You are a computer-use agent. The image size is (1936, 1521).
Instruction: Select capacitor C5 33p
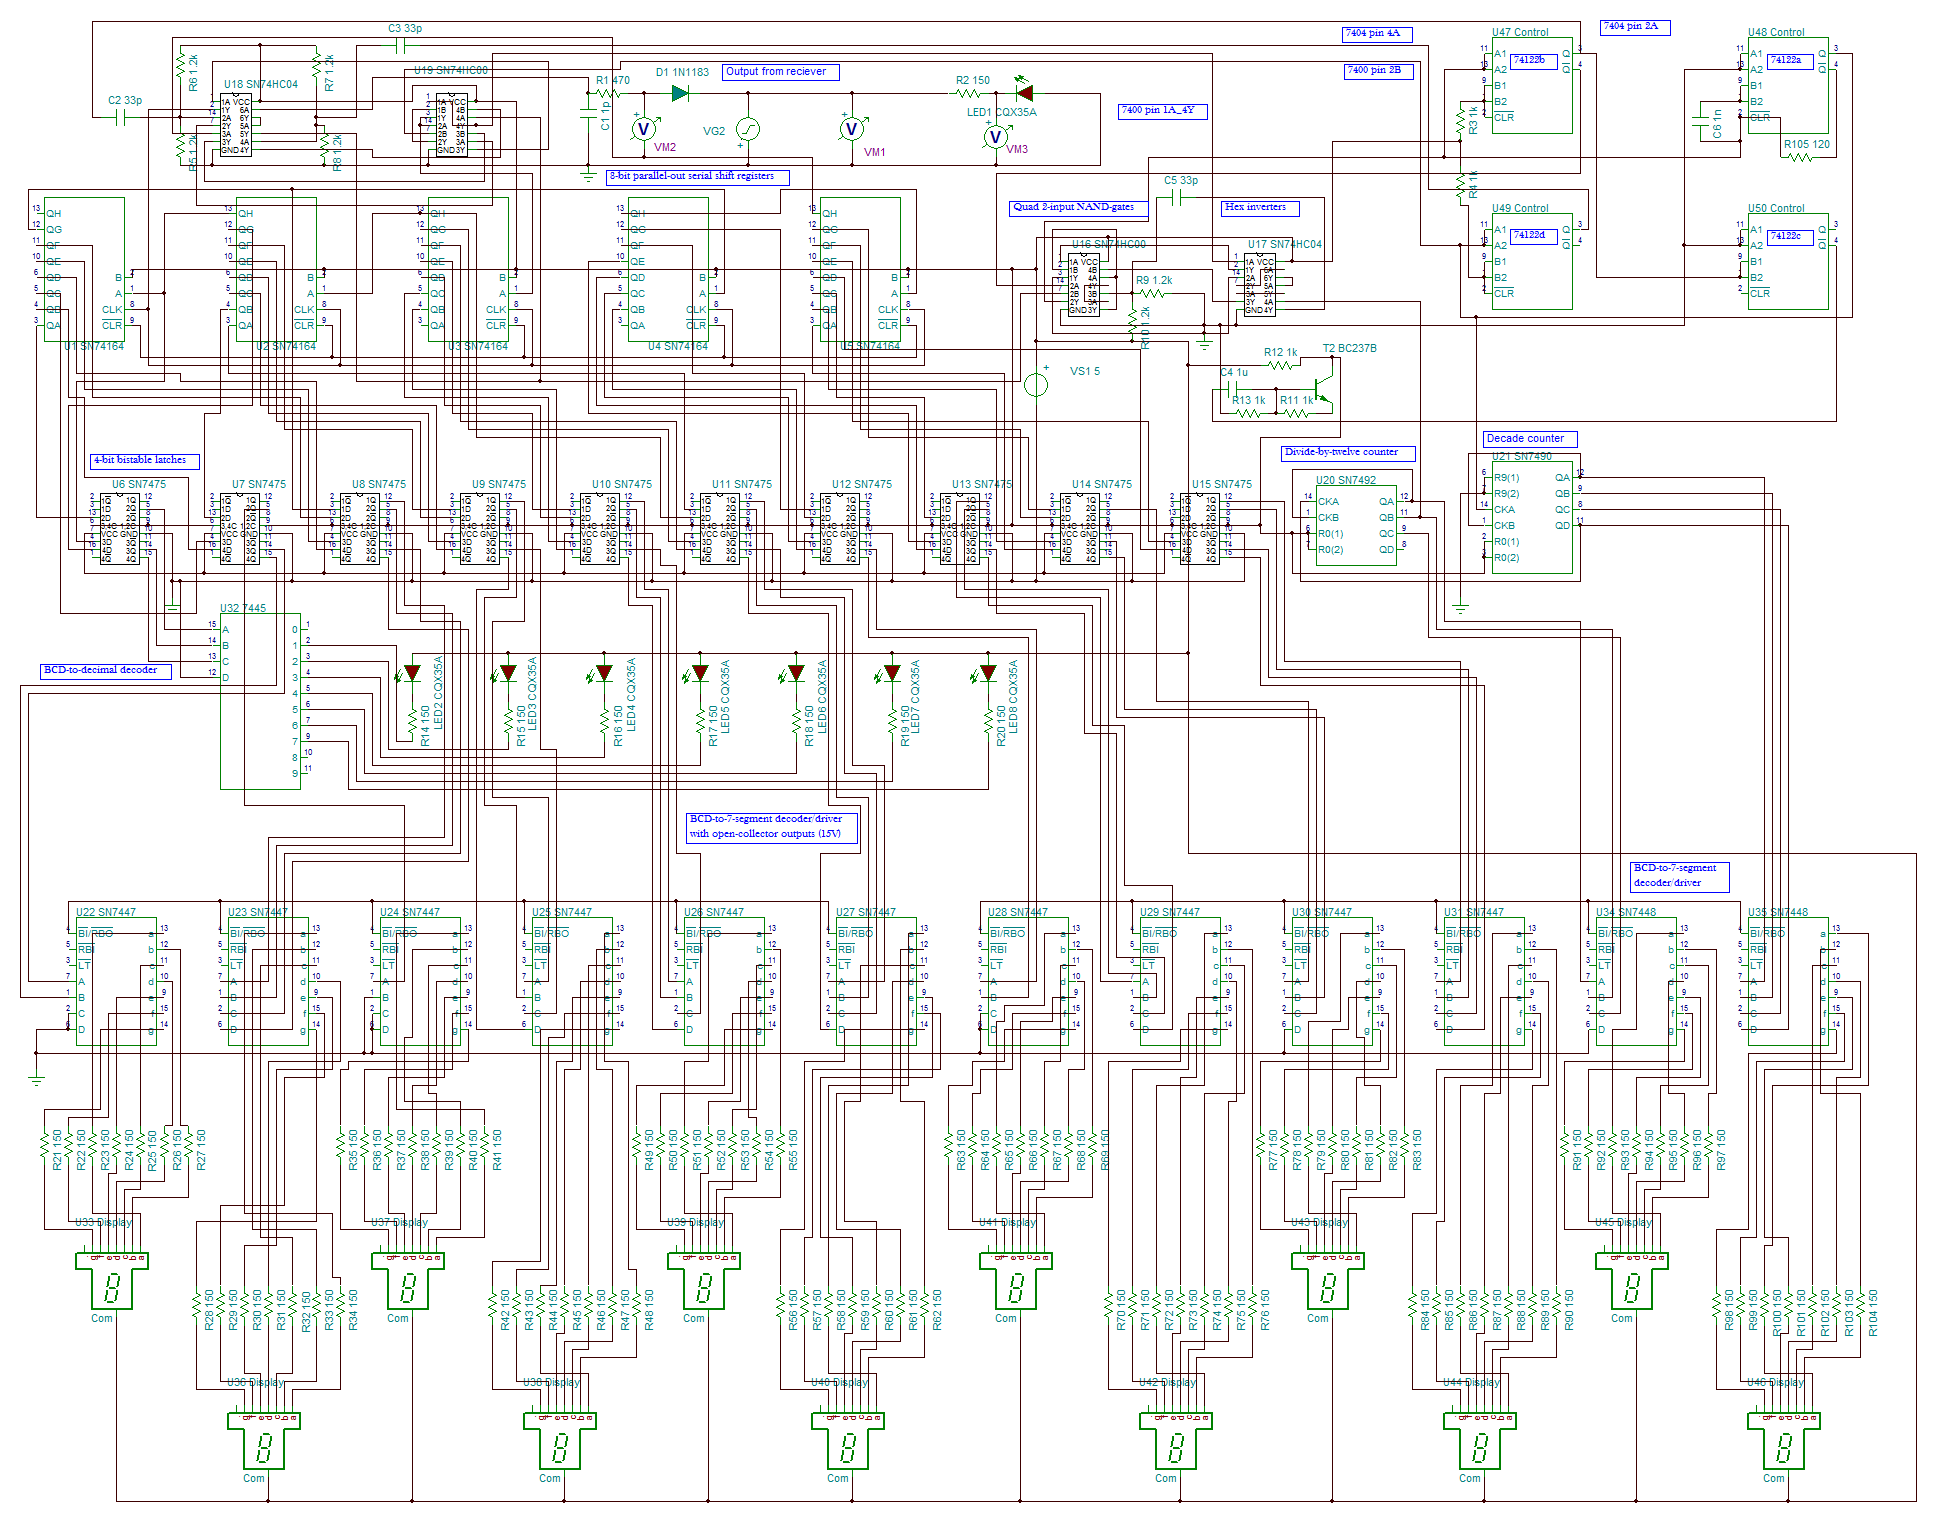[x=1176, y=198]
